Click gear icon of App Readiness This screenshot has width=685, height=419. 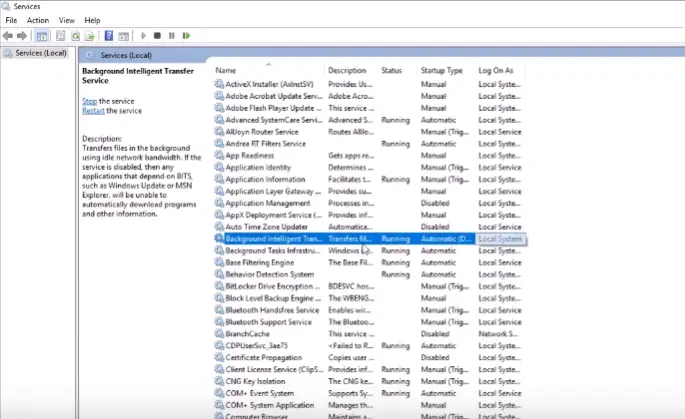(219, 155)
